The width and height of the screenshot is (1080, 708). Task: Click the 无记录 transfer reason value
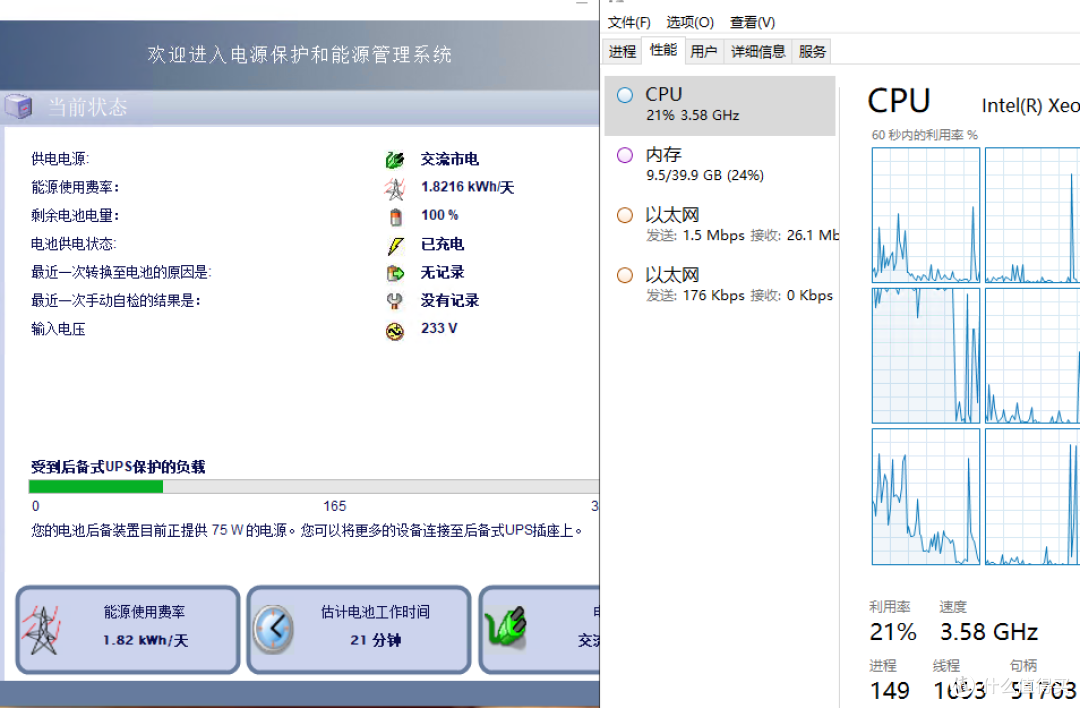point(442,272)
